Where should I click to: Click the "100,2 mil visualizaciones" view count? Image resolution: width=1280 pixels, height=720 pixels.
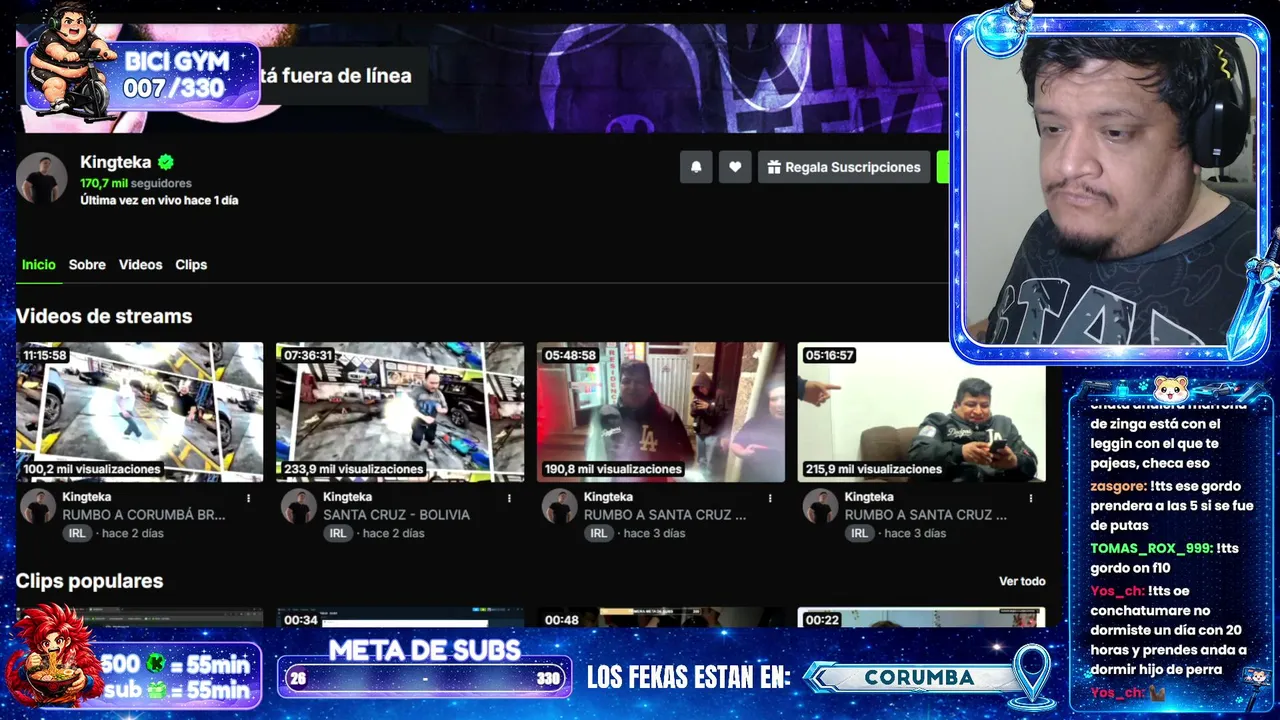(x=92, y=469)
